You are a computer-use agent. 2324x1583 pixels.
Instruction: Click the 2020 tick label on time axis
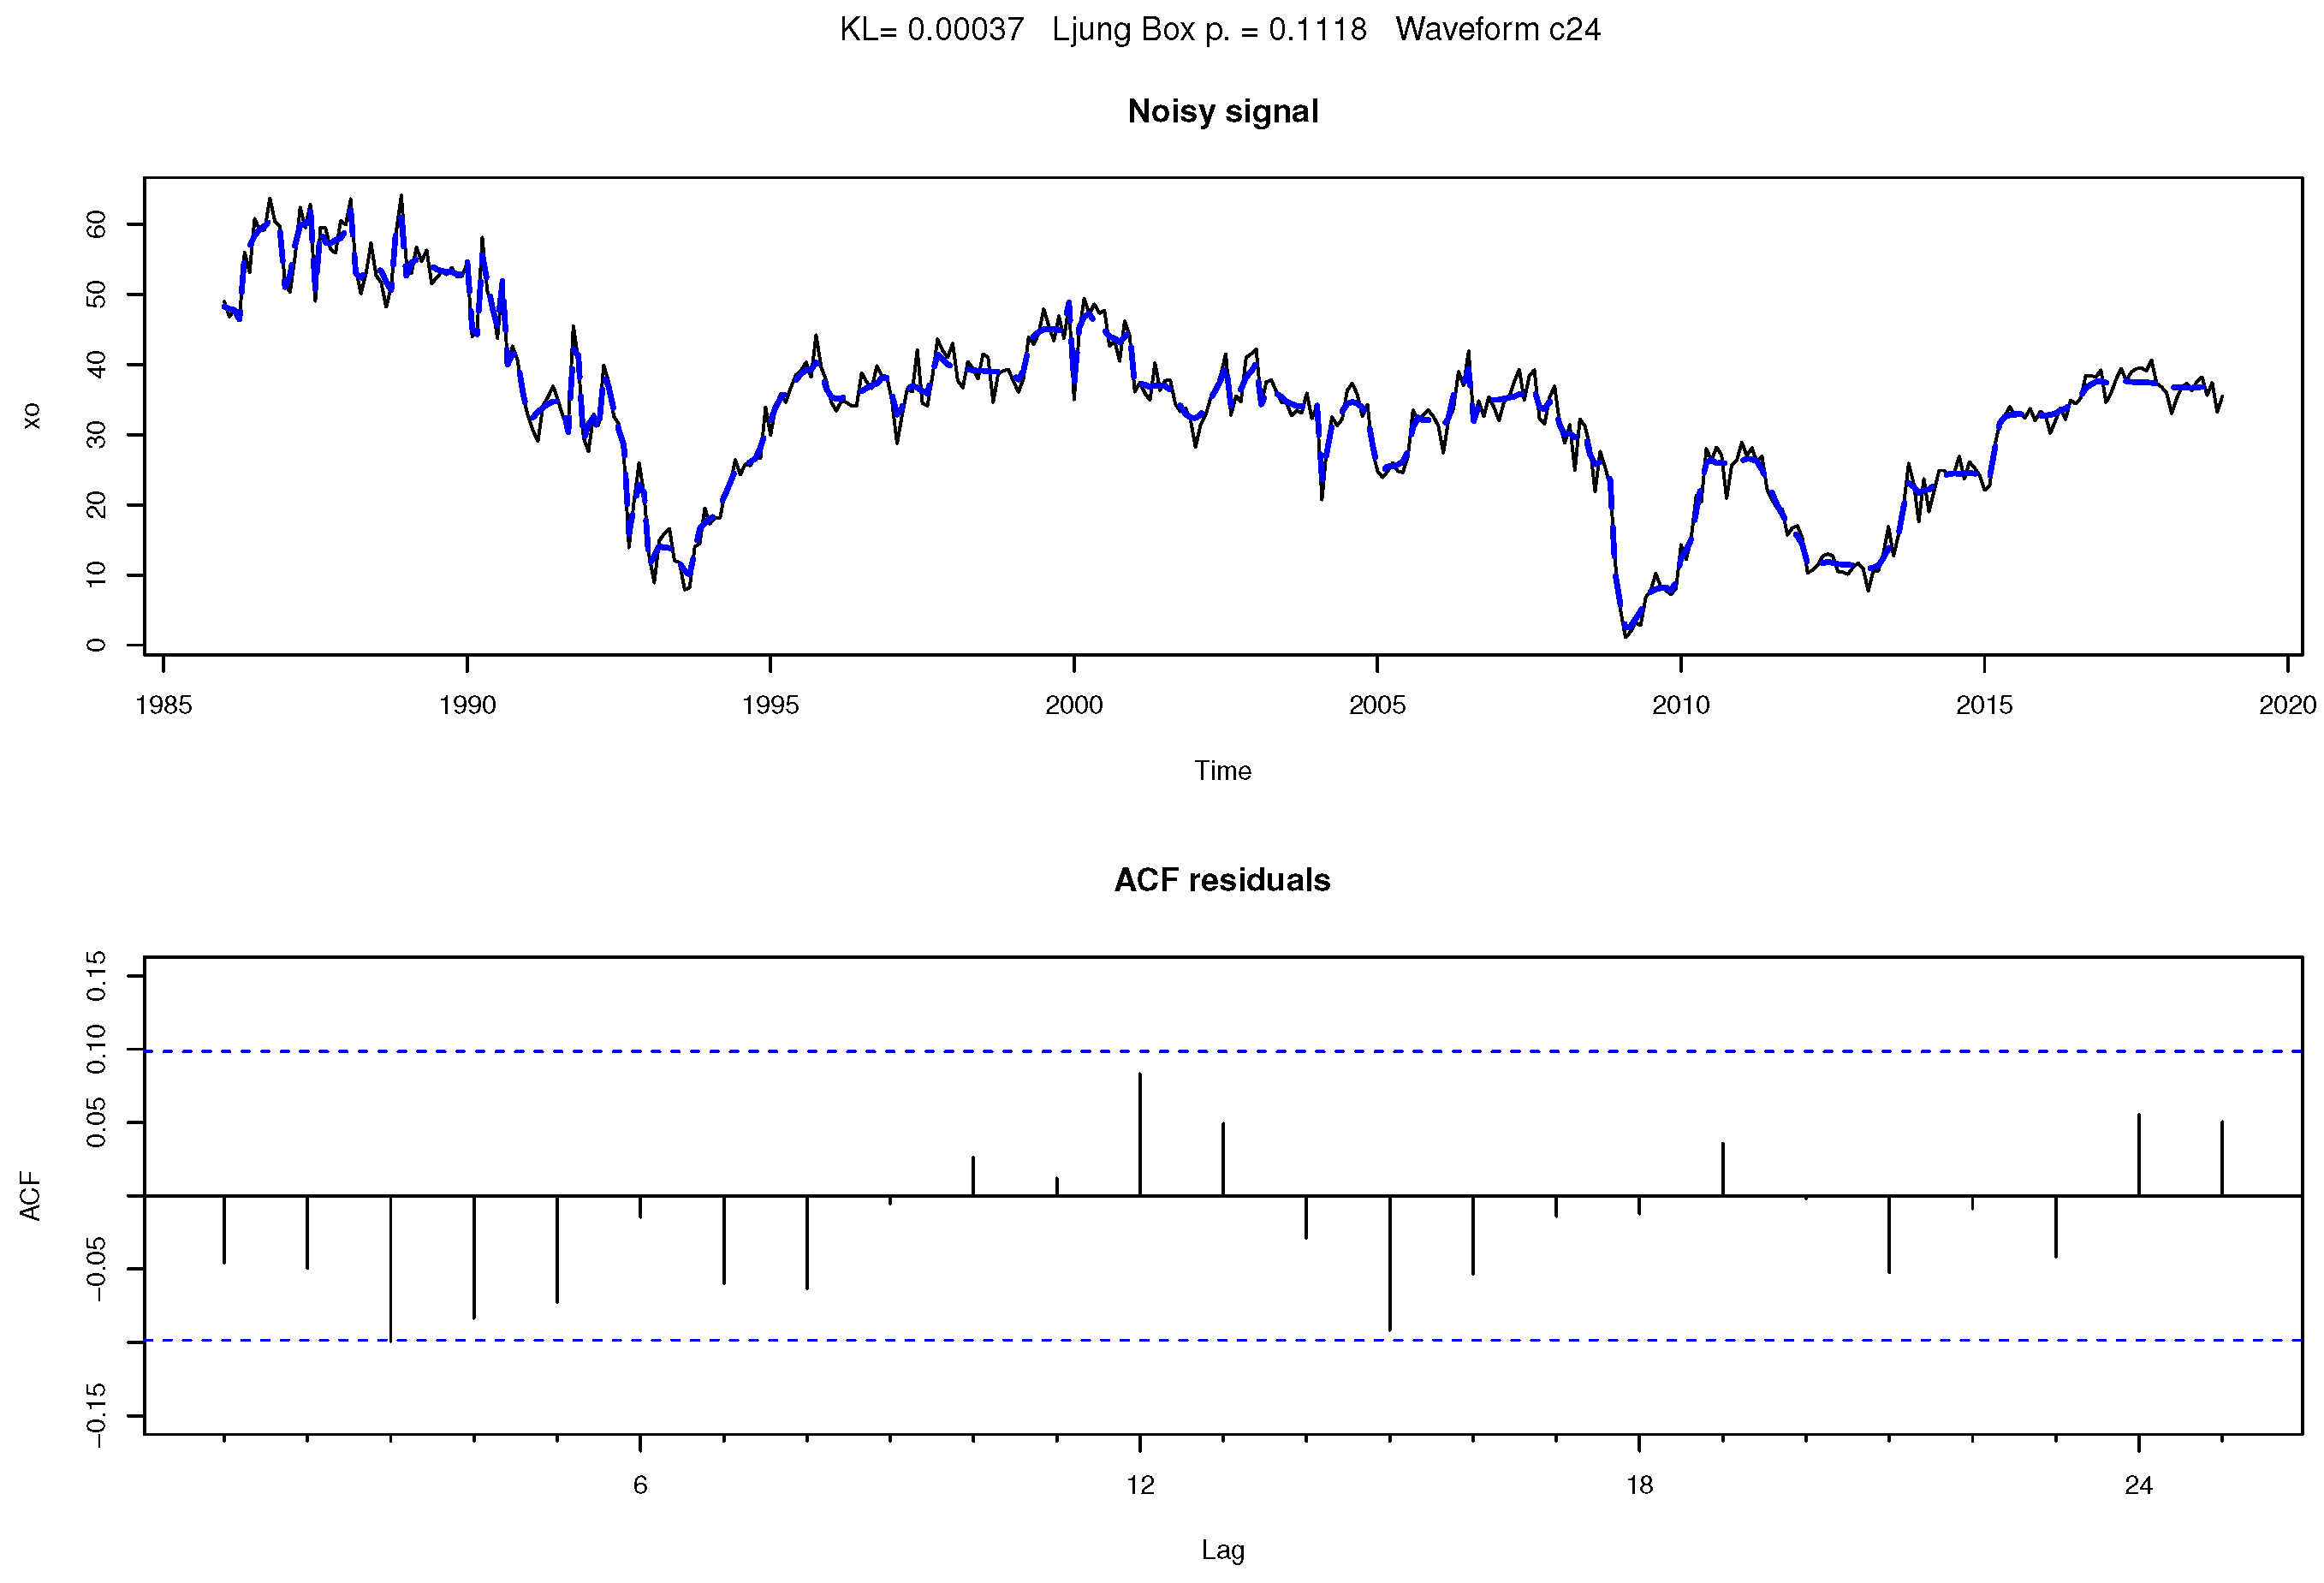point(2287,706)
